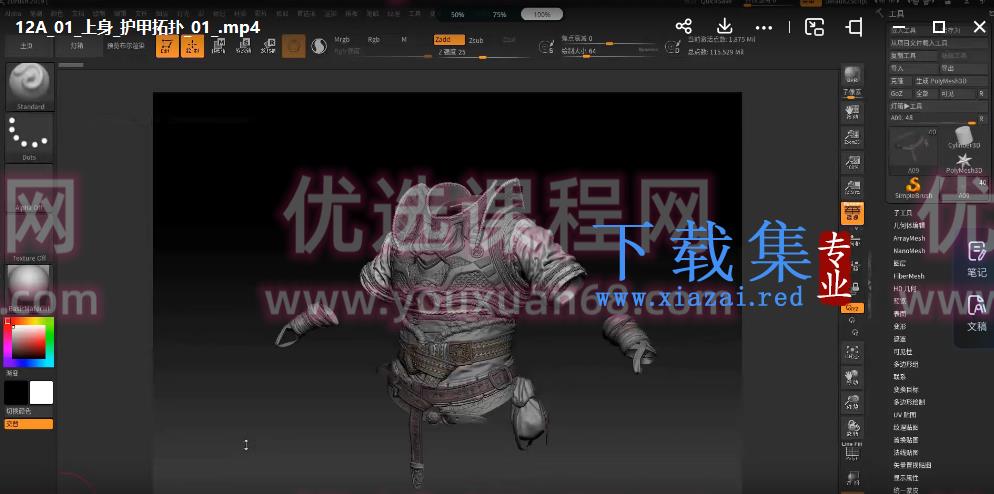Viewport: 994px width, 494px height.
Task: Select the 50% zoom option
Action: (458, 15)
